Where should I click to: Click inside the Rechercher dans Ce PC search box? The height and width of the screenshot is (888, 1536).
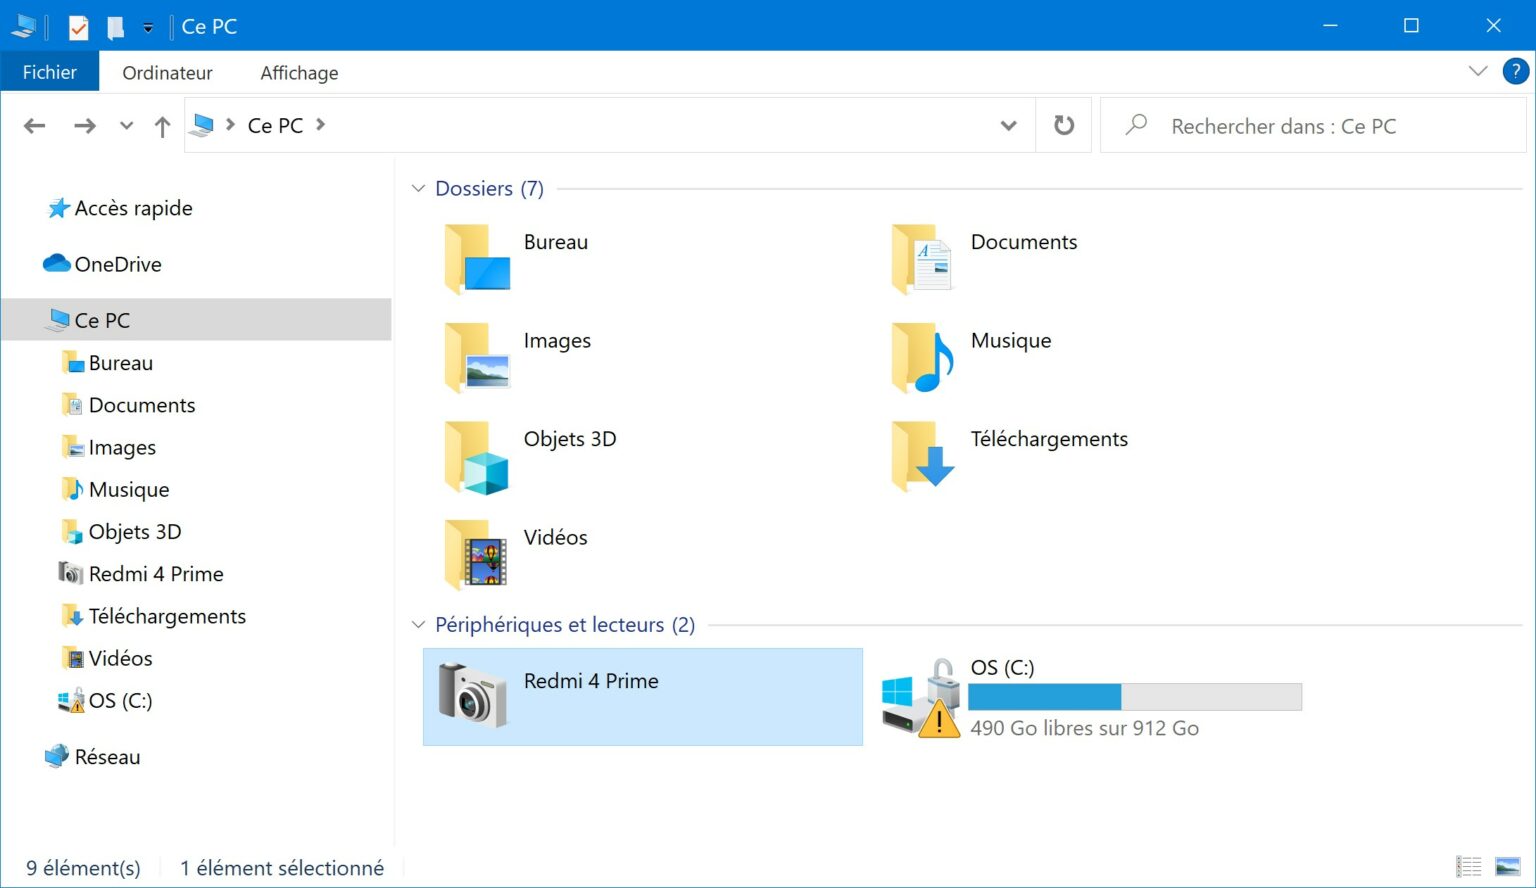pos(1285,125)
